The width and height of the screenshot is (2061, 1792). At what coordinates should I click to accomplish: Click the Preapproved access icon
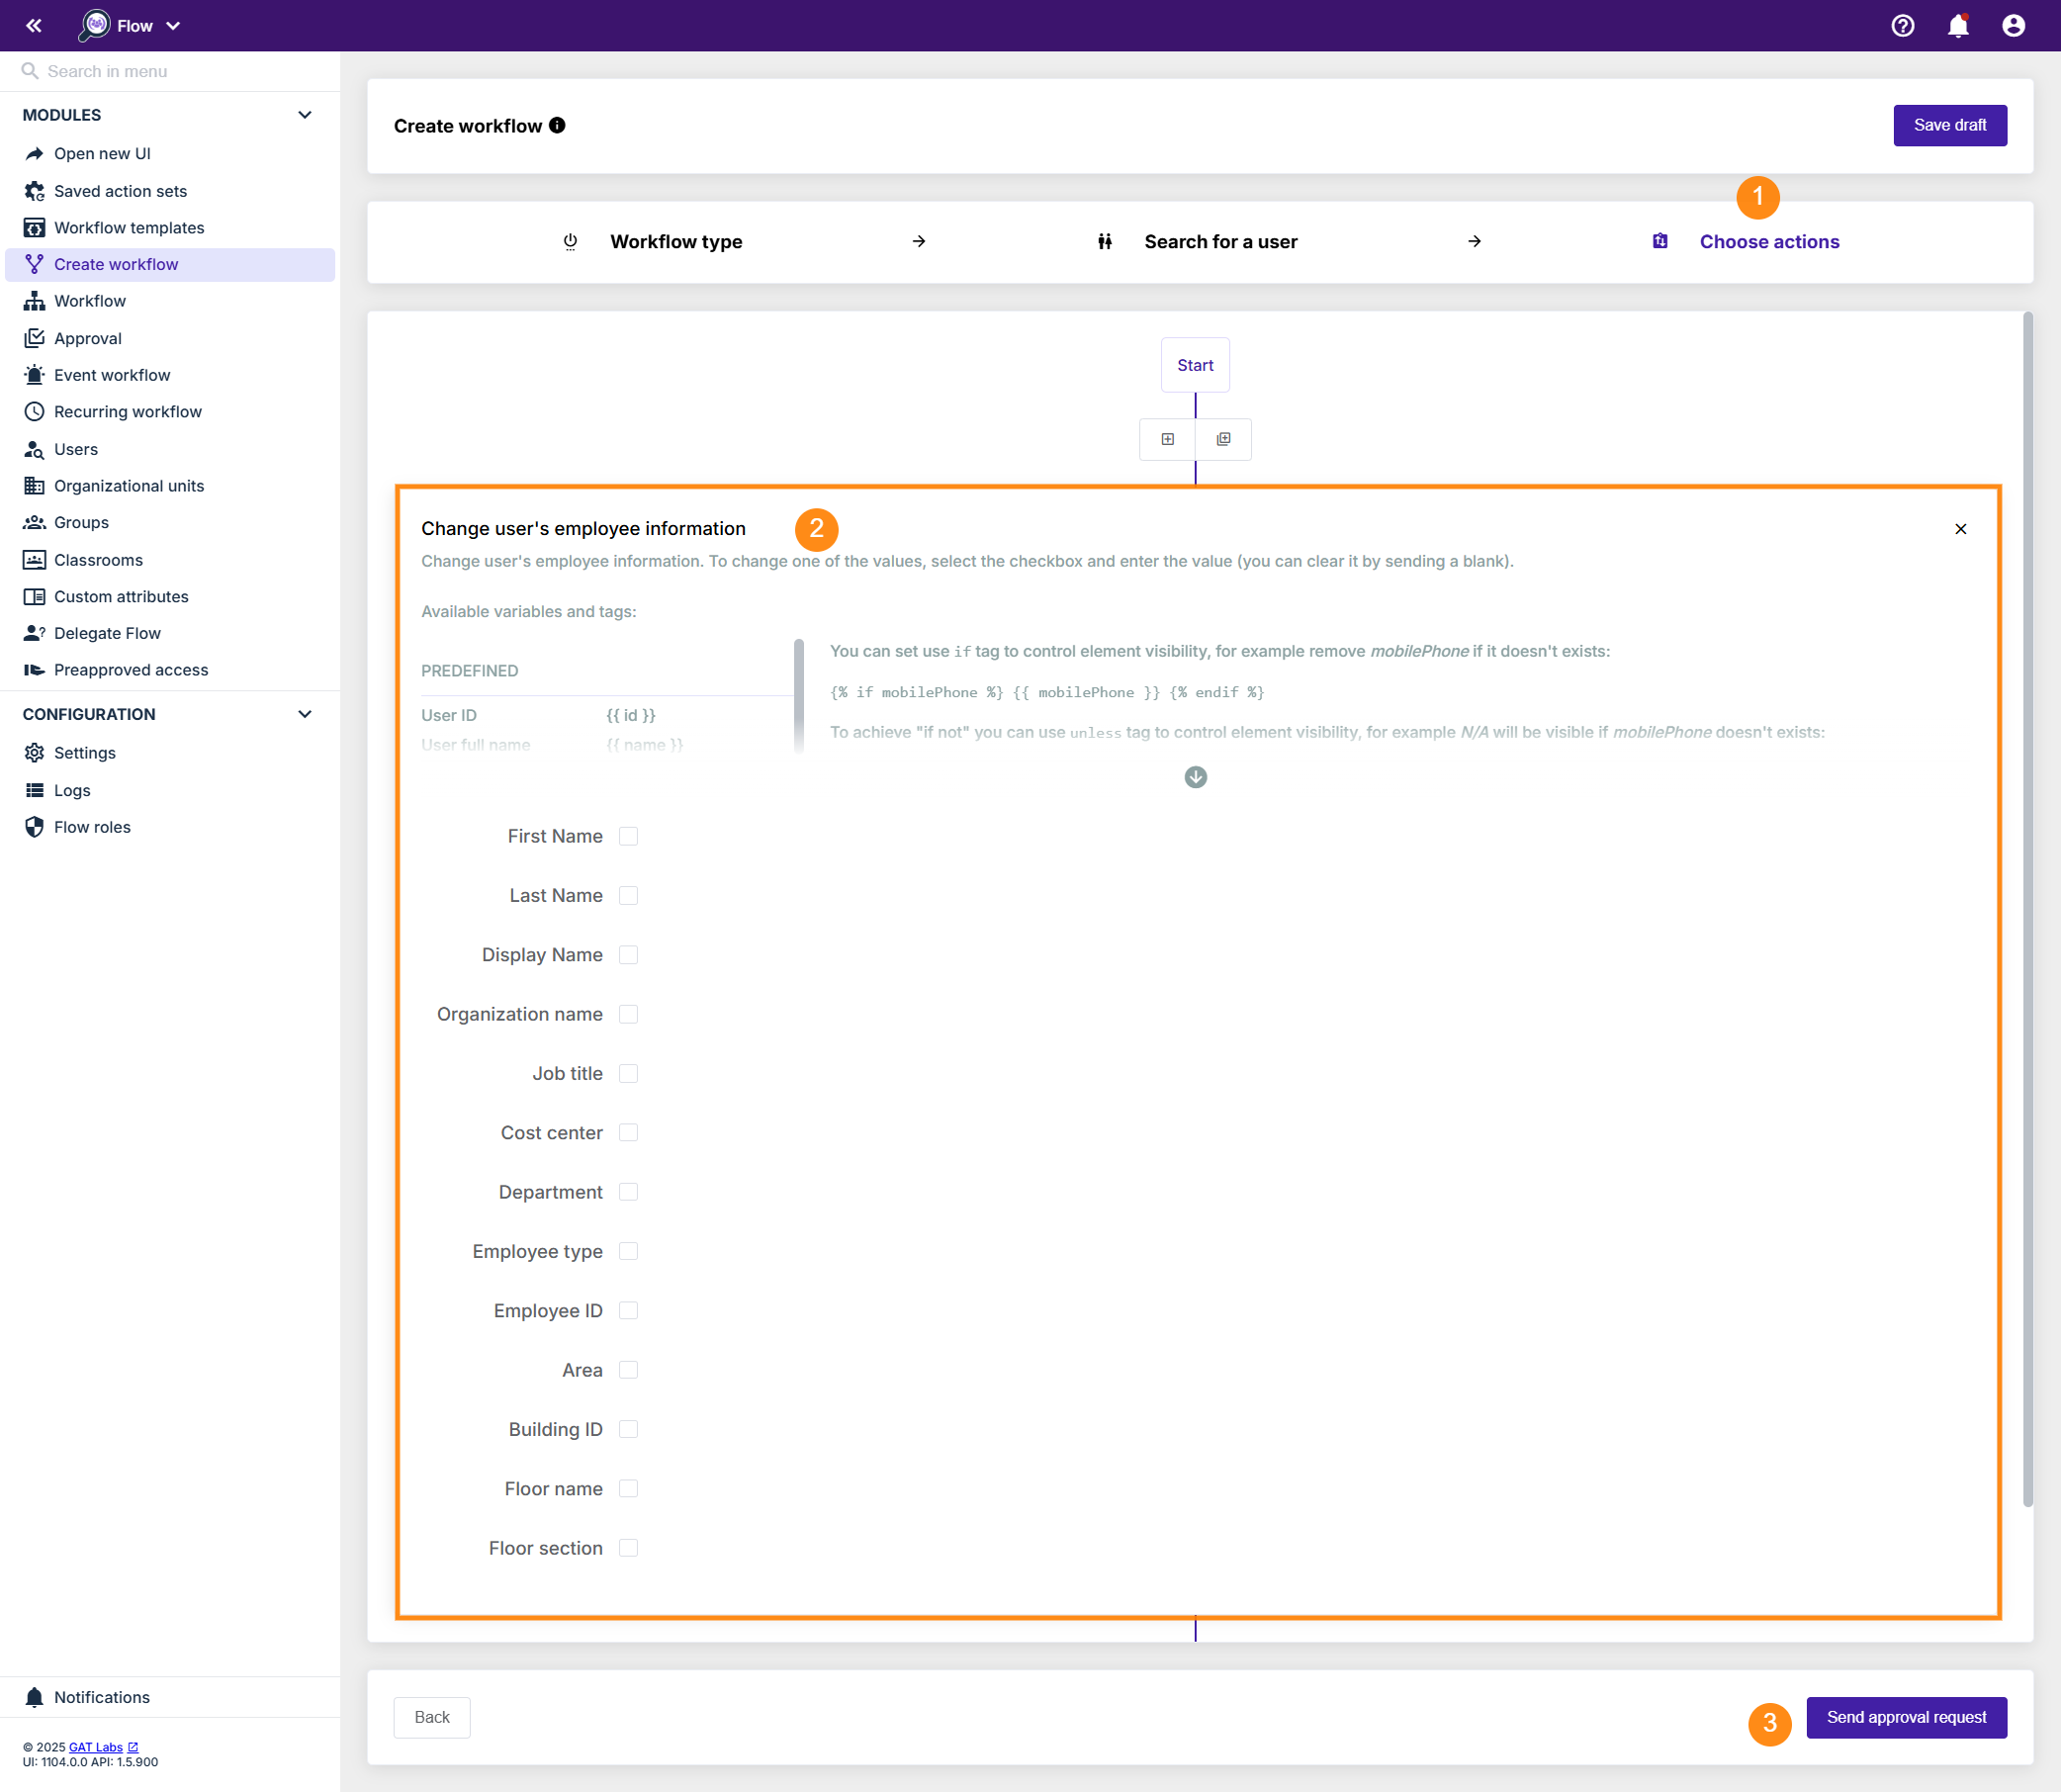(x=34, y=670)
